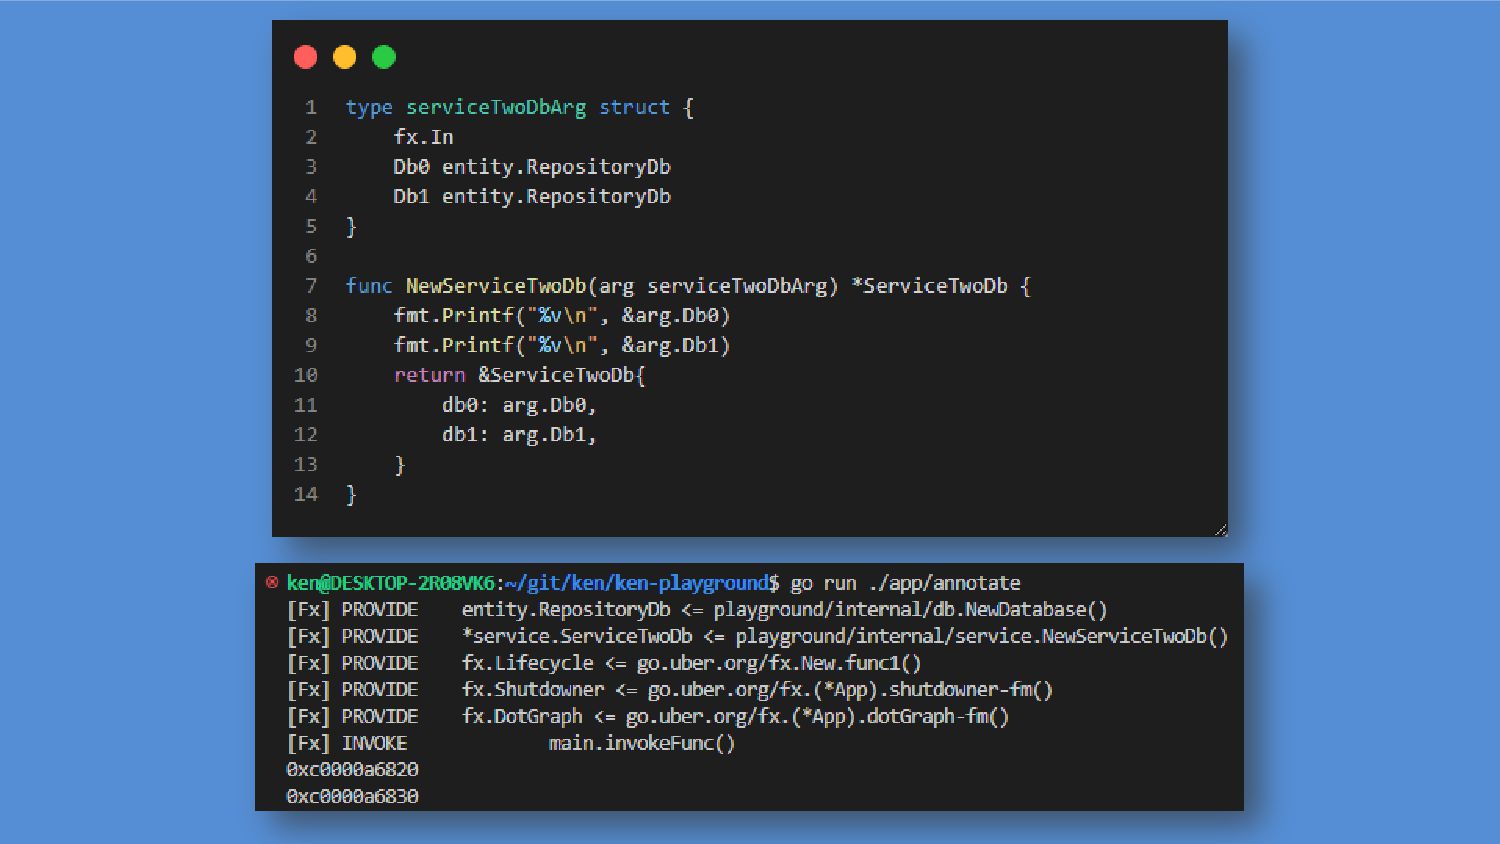Click the INVOKE main.invokeFunc() line
1500x844 pixels.
pos(511,743)
